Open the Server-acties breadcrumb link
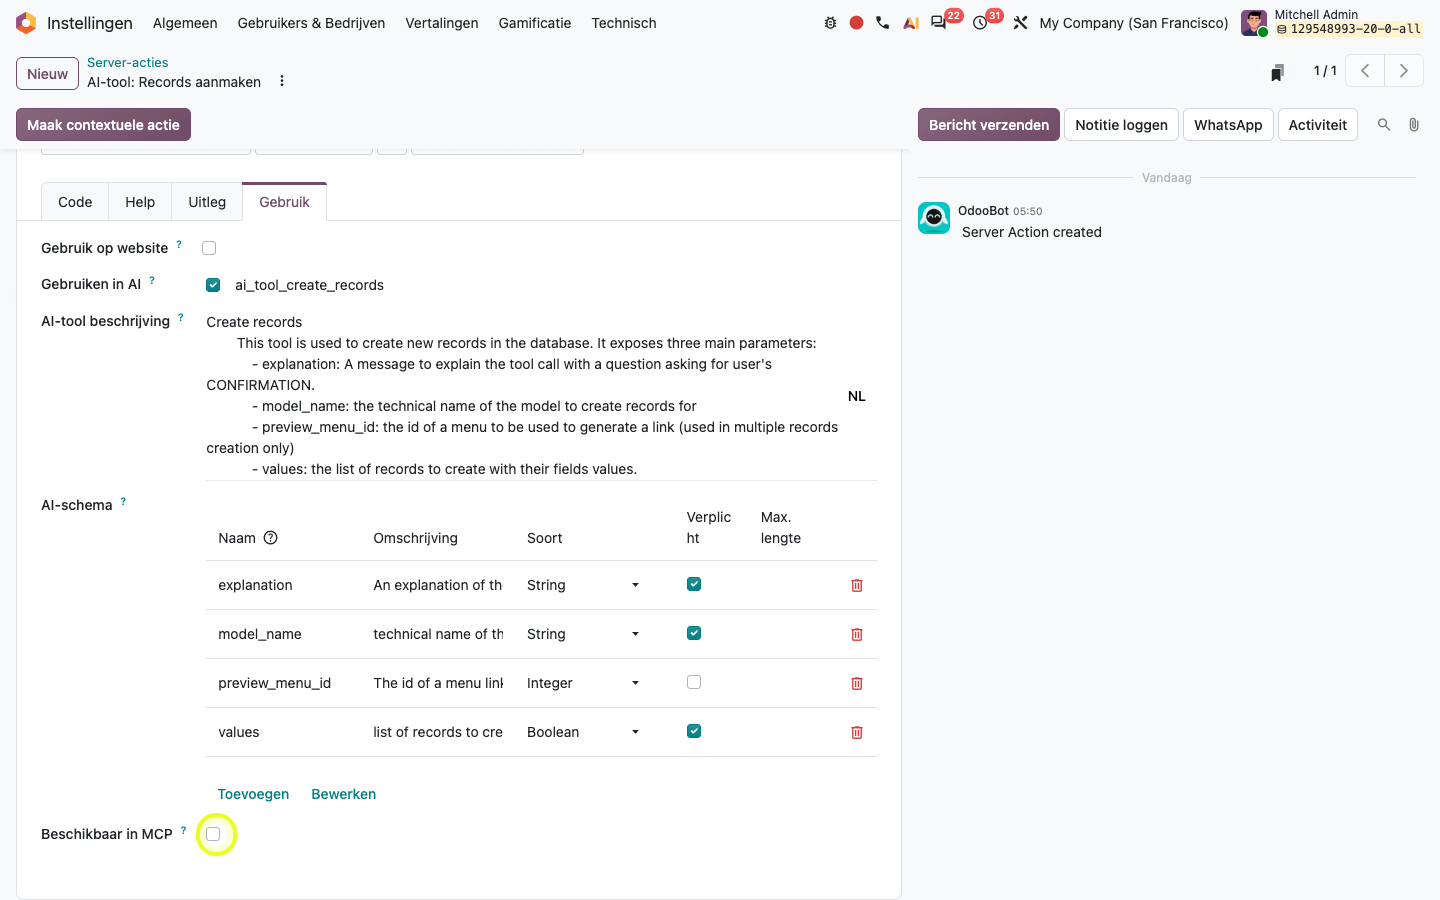The height and width of the screenshot is (900, 1440). (x=128, y=62)
